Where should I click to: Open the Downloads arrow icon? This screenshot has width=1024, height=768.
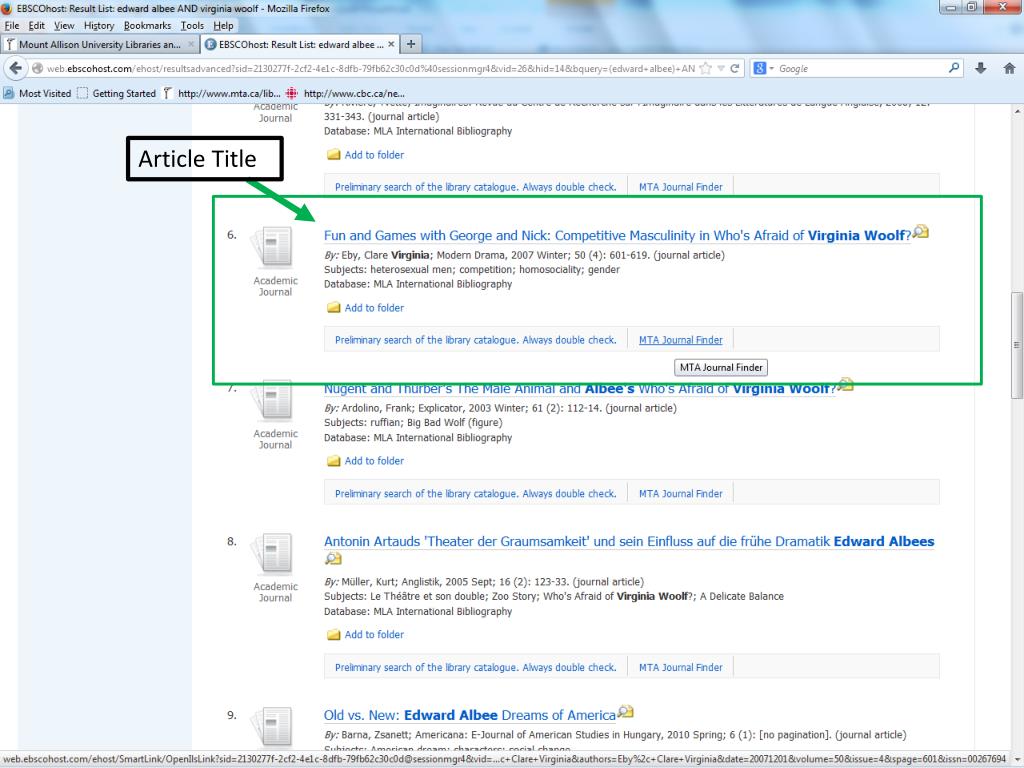(980, 68)
